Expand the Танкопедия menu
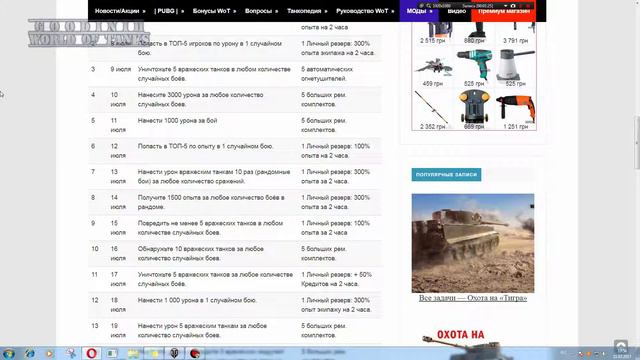 click(307, 11)
